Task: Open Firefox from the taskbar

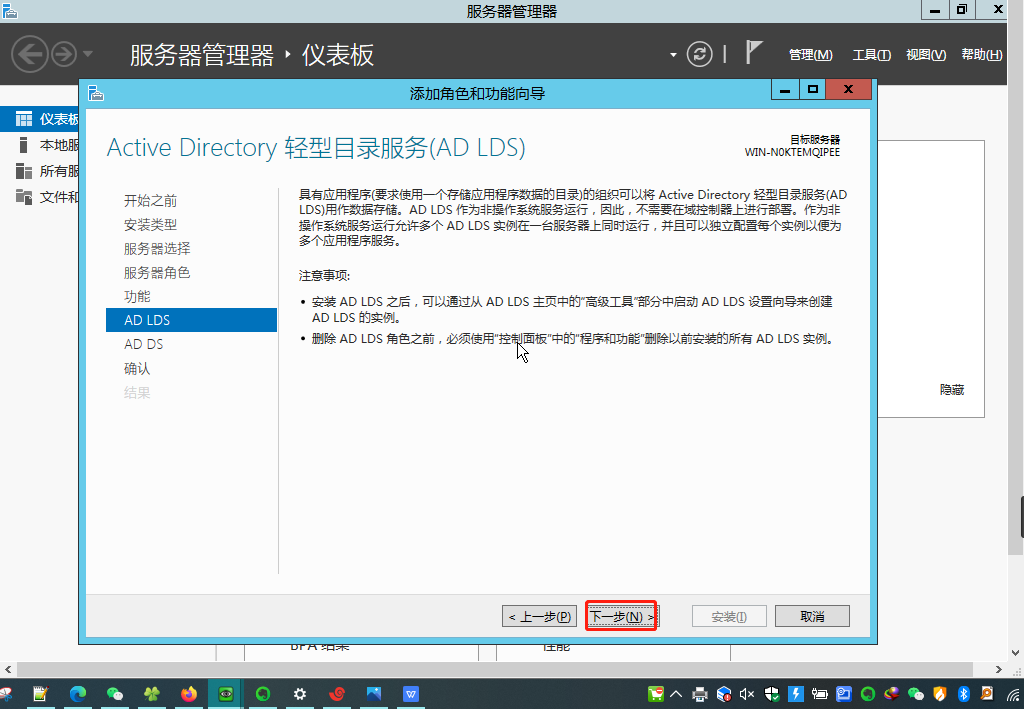Action: coord(189,694)
